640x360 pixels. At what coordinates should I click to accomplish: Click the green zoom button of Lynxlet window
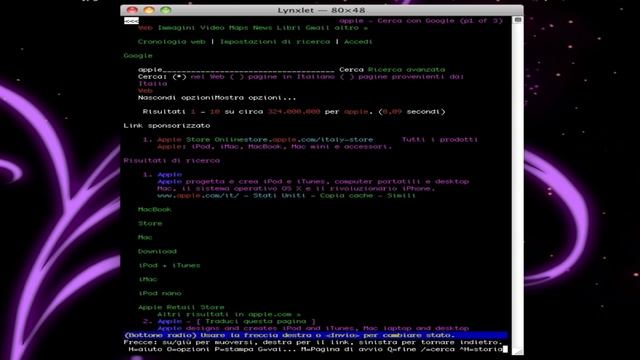[166, 10]
